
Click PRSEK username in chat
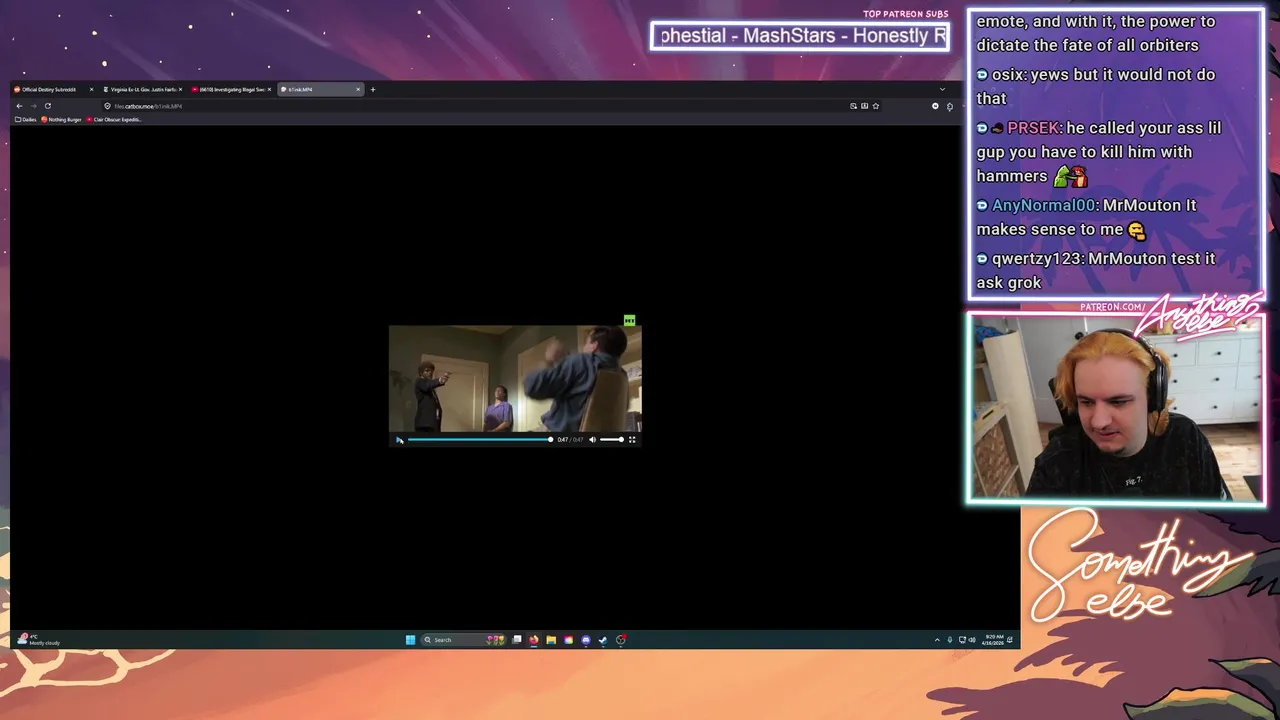pos(1034,128)
